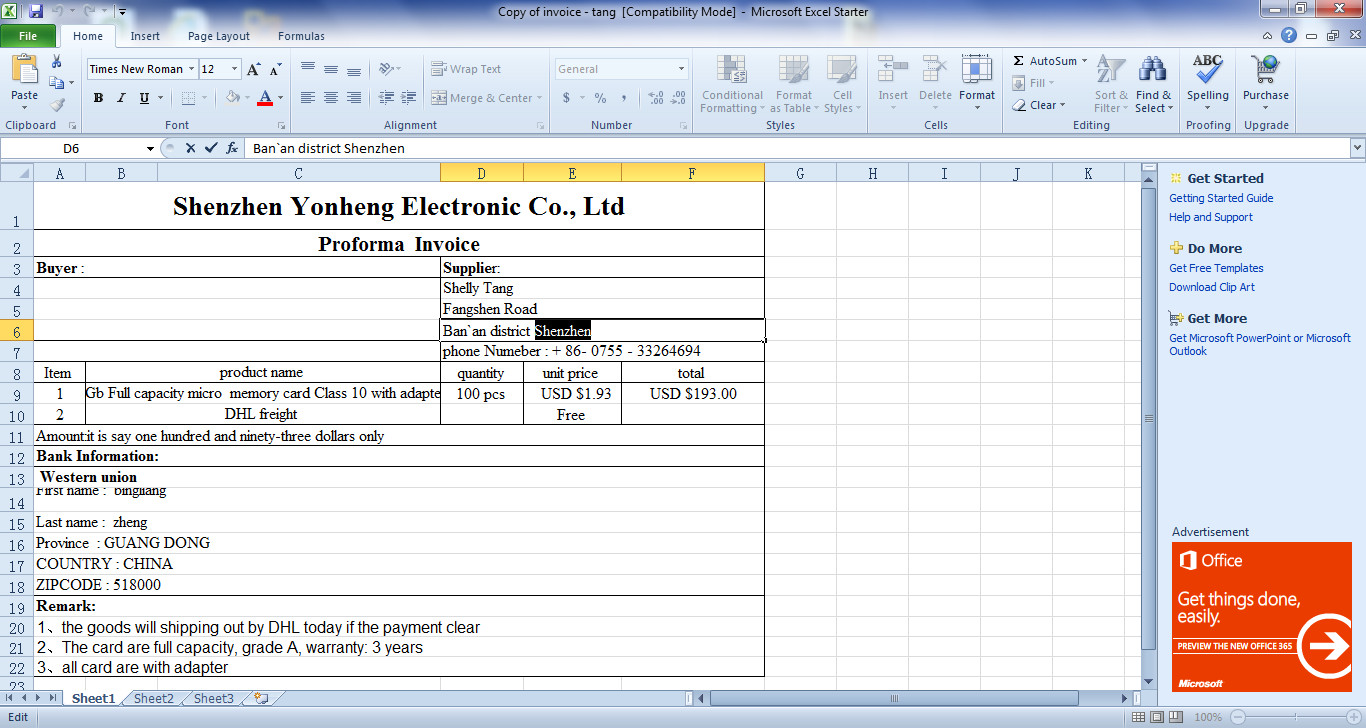Click the formula bar text input
This screenshot has width=1366, height=728.
(x=797, y=148)
